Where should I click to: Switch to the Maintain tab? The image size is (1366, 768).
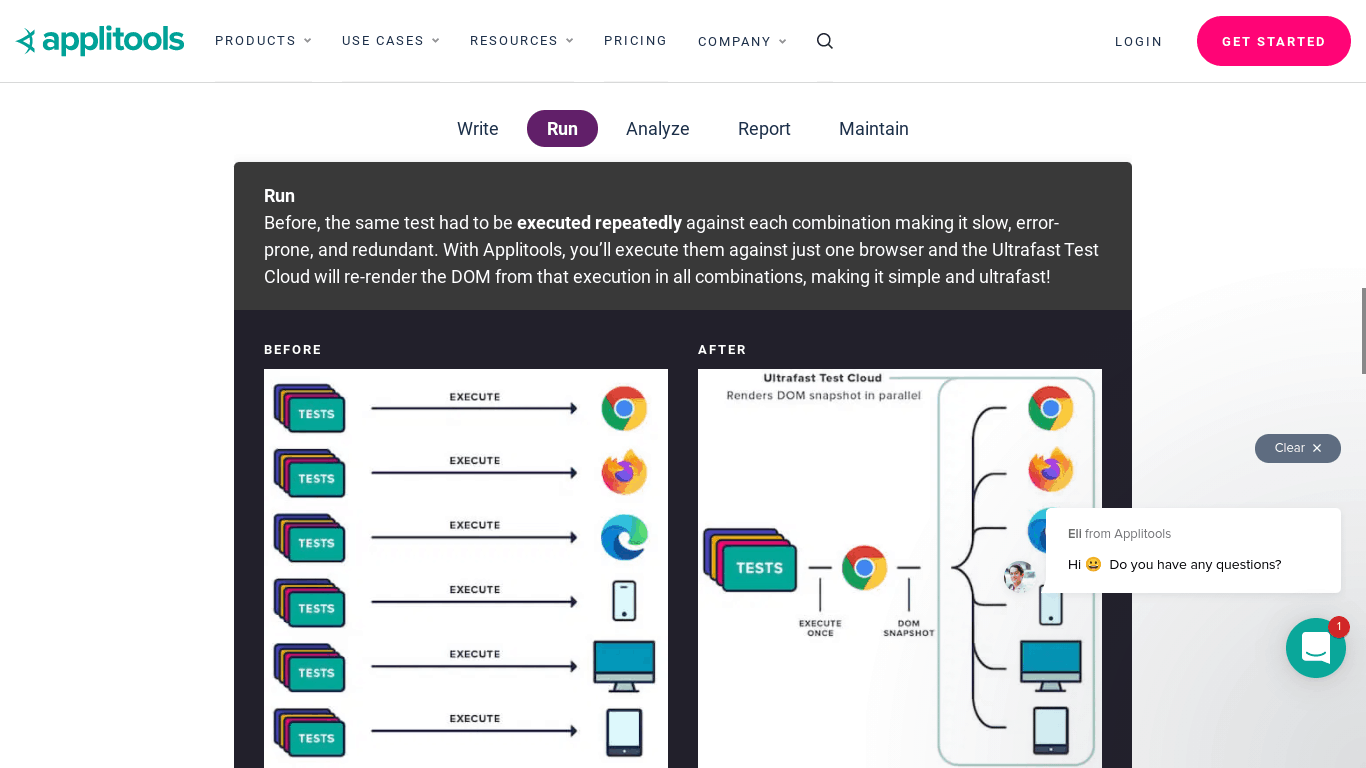pos(873,129)
